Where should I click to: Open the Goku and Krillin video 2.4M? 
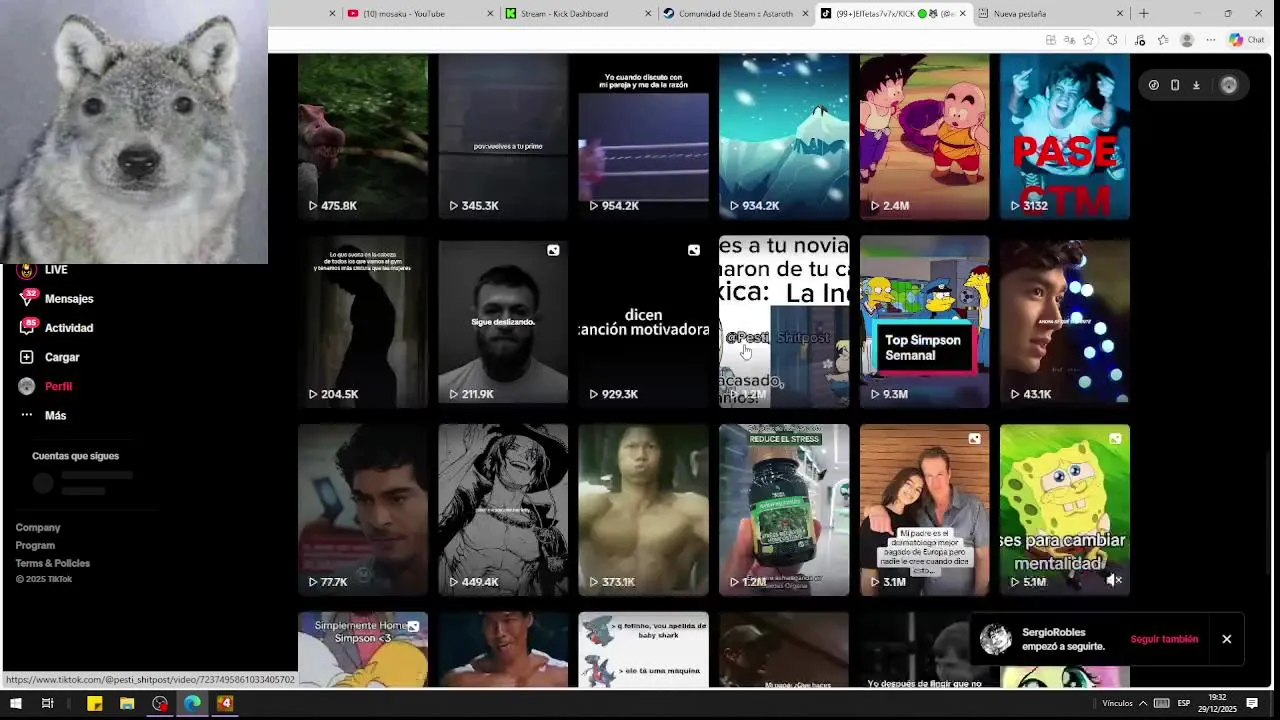(924, 137)
